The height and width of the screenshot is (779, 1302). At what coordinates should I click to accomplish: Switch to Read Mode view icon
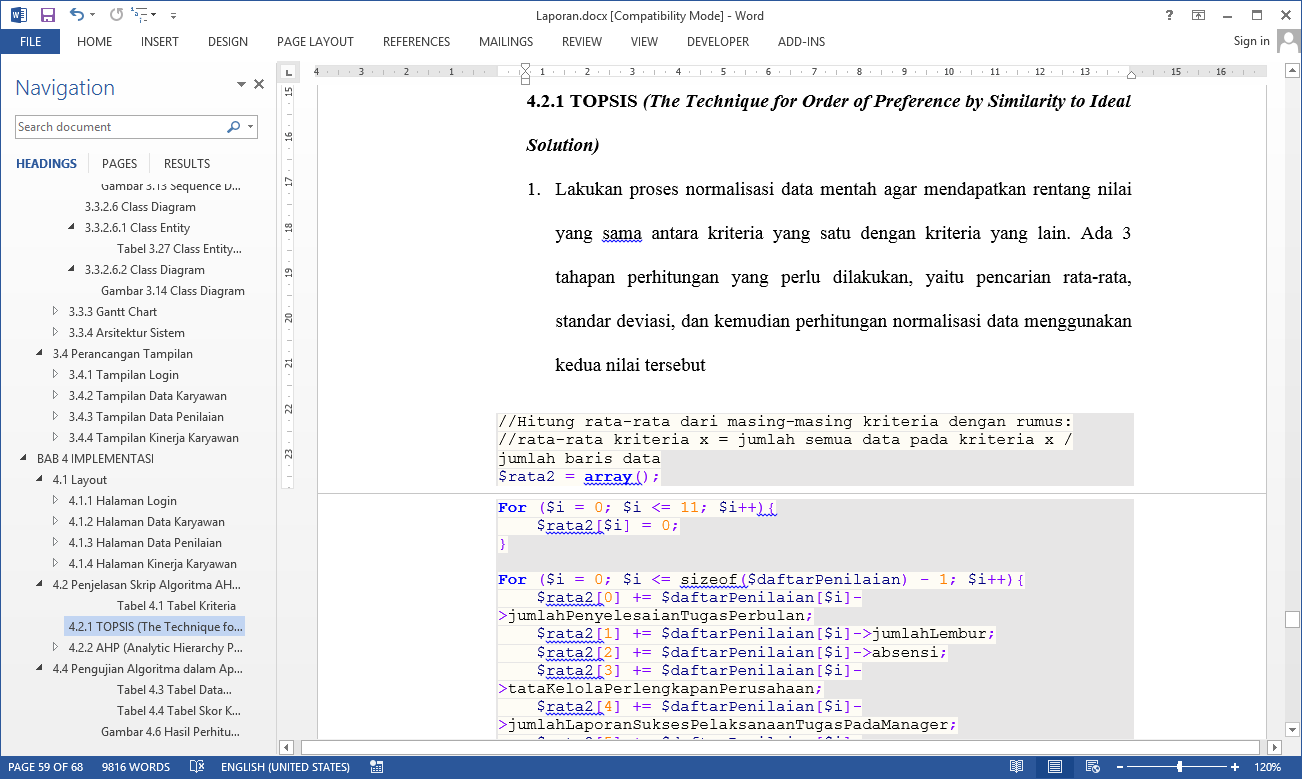(x=1016, y=767)
